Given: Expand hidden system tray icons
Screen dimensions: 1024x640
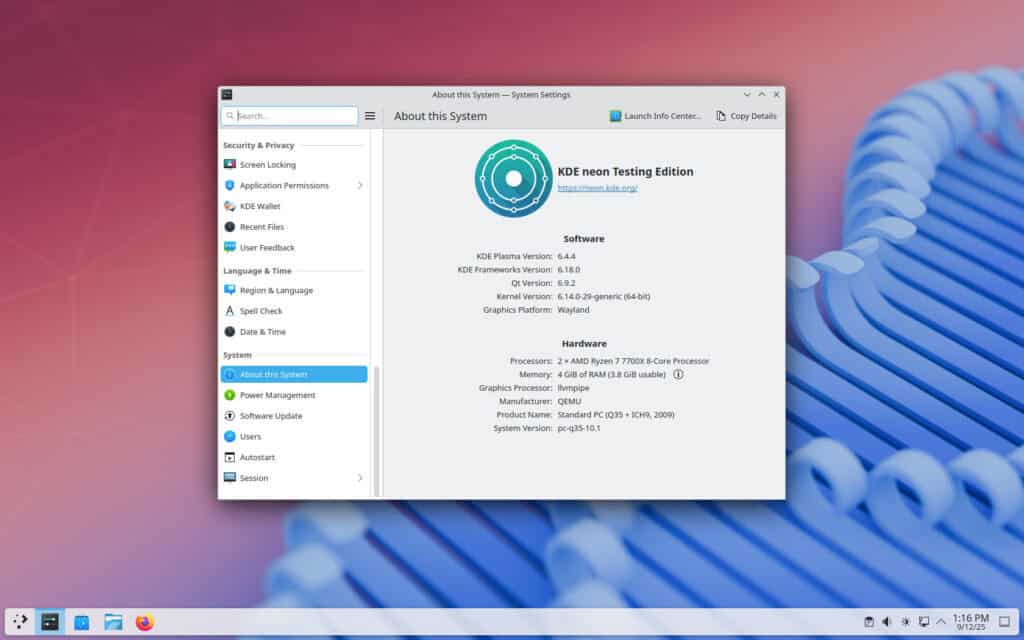Looking at the screenshot, I should pyautogui.click(x=941, y=622).
